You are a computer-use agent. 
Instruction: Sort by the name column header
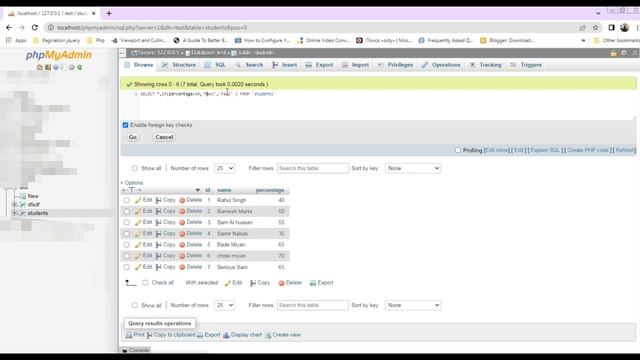click(x=224, y=190)
